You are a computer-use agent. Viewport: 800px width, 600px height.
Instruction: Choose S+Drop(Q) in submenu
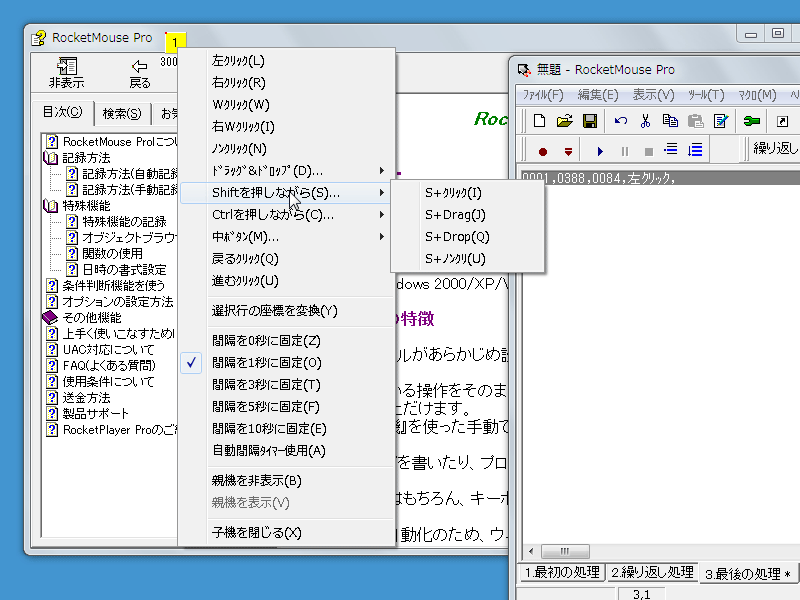(467, 237)
